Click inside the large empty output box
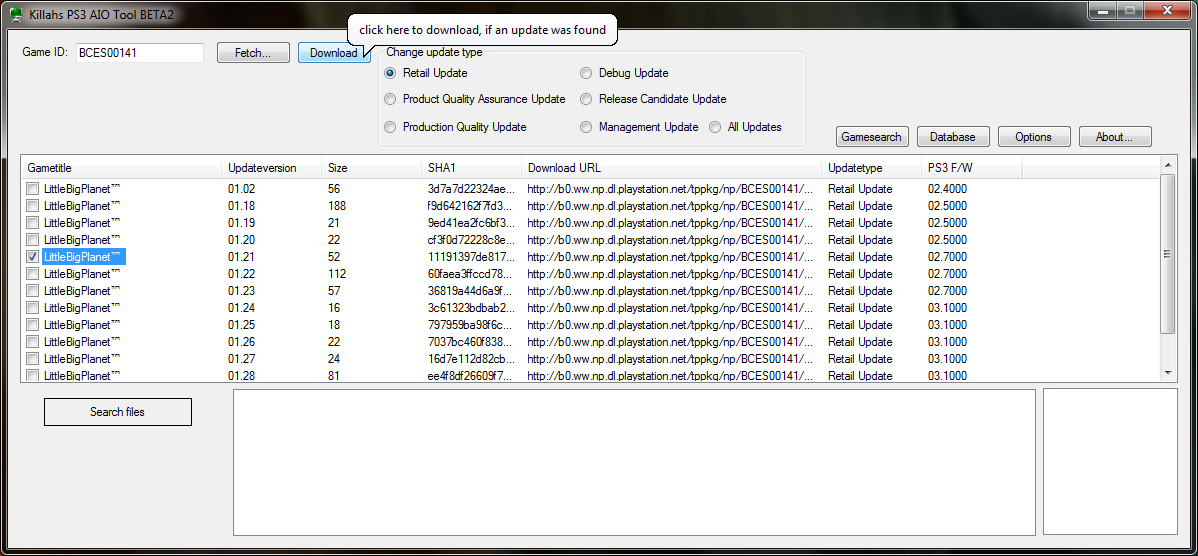The image size is (1198, 556). pyautogui.click(x=634, y=462)
